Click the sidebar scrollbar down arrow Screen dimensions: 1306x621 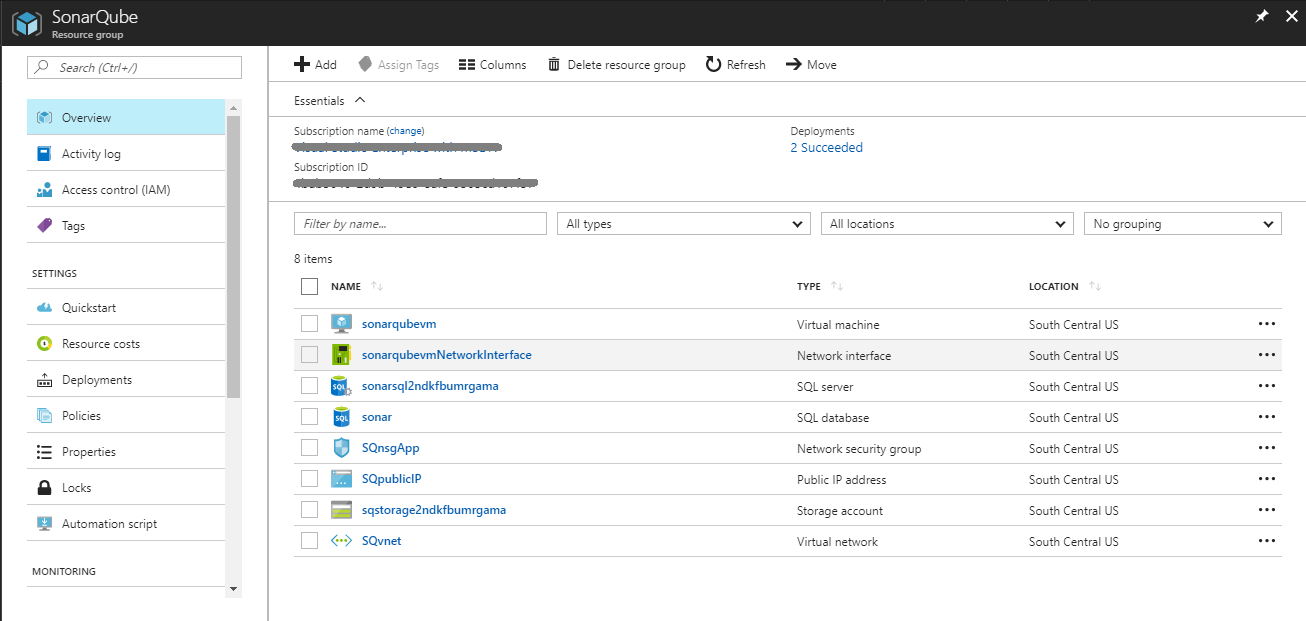click(234, 589)
